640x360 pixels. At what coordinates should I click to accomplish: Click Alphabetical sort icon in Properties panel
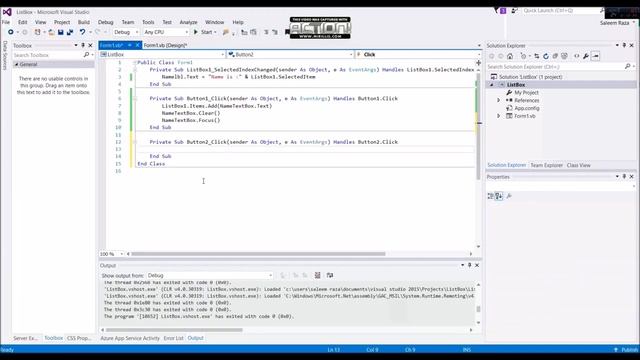pos(499,196)
